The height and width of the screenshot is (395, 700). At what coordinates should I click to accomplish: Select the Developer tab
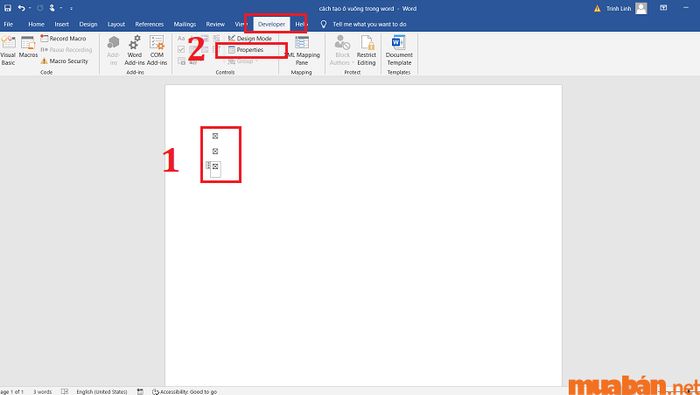(x=271, y=24)
